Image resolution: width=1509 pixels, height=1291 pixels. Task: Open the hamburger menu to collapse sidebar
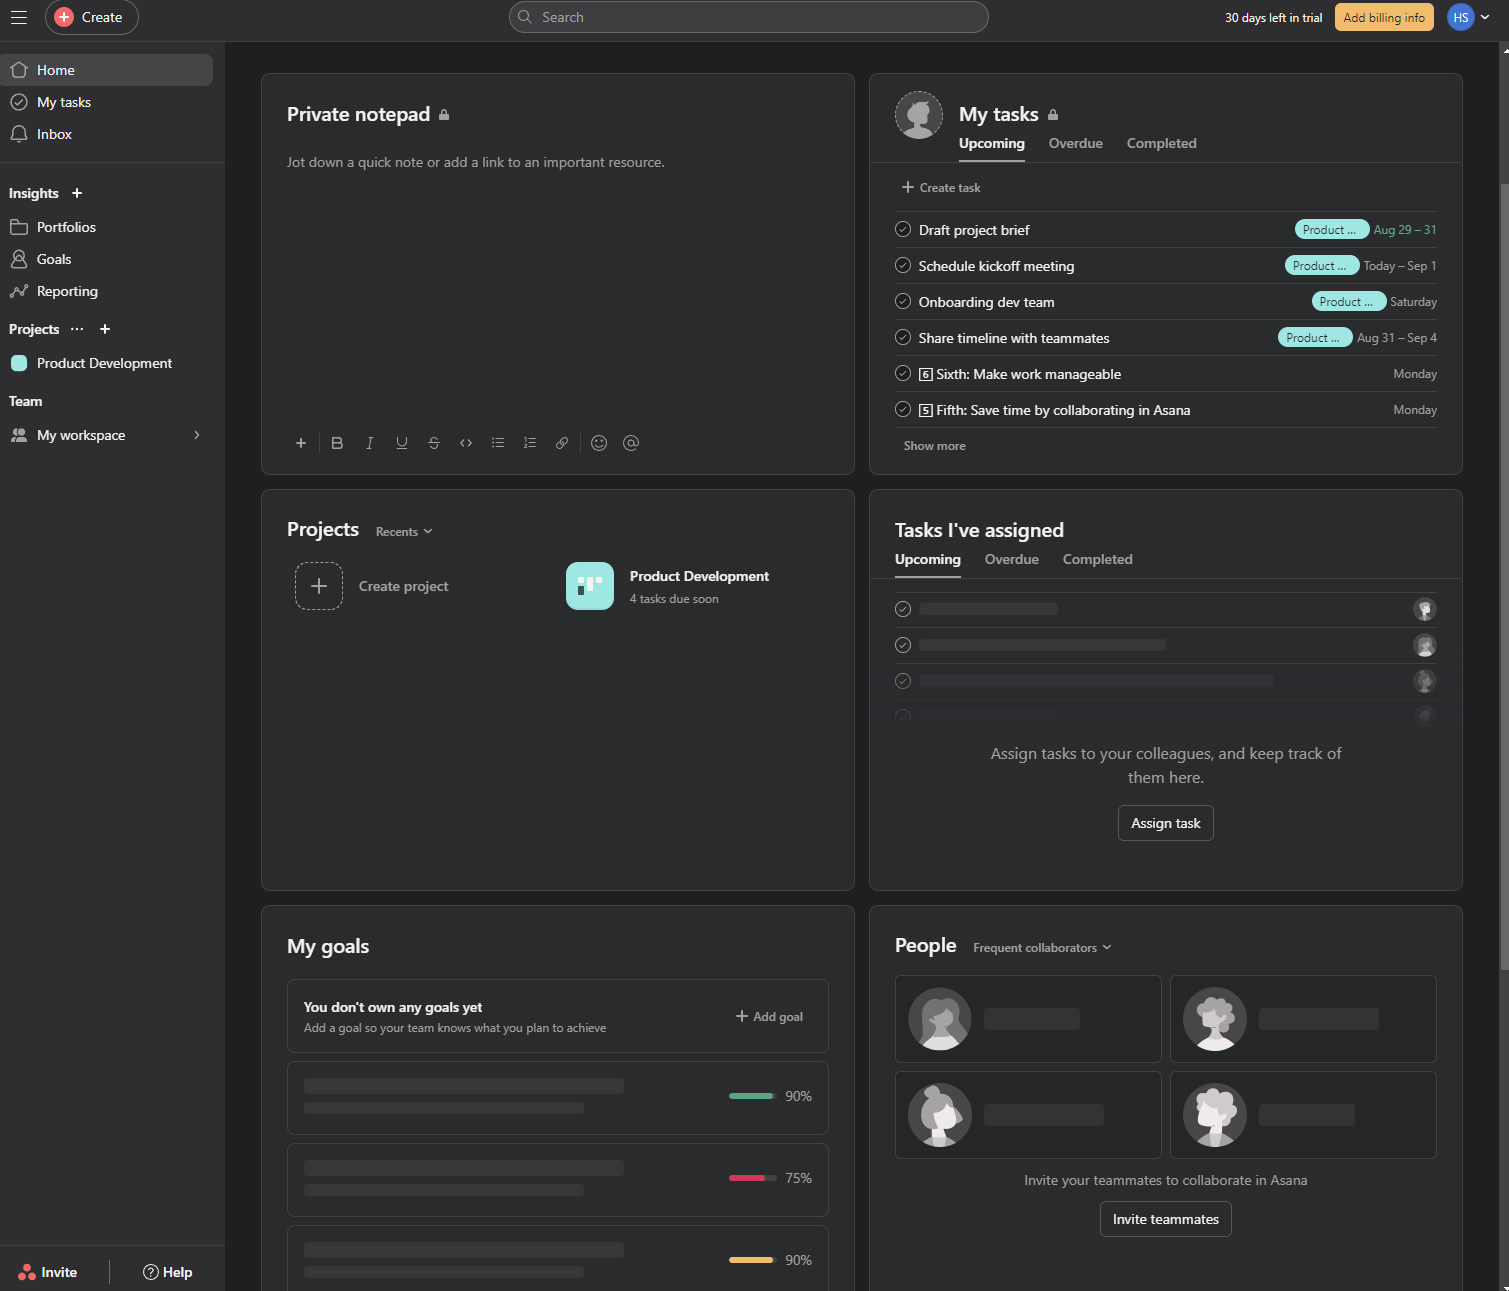19,17
